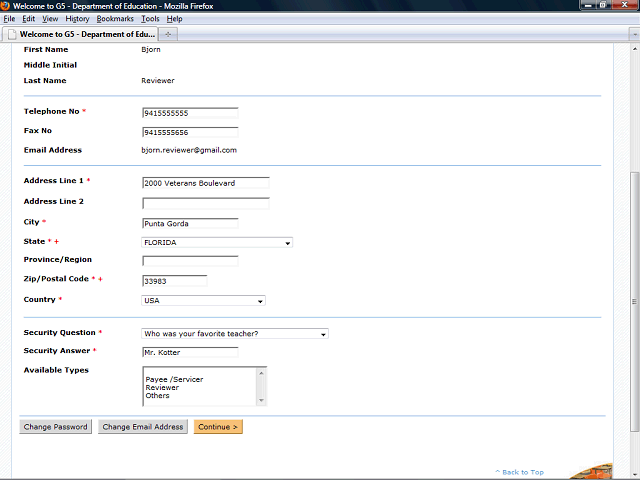Open the File menu
This screenshot has width=640, height=480.
(x=9, y=19)
